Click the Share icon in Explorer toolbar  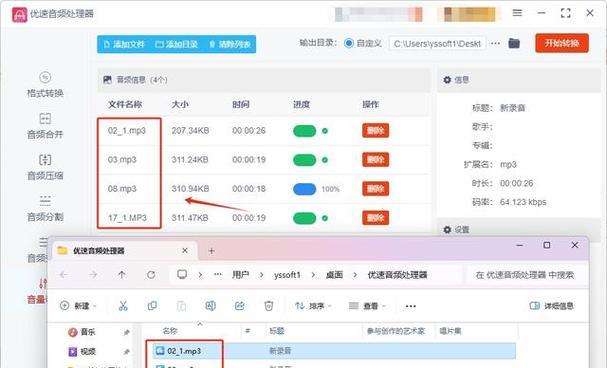tap(240, 306)
